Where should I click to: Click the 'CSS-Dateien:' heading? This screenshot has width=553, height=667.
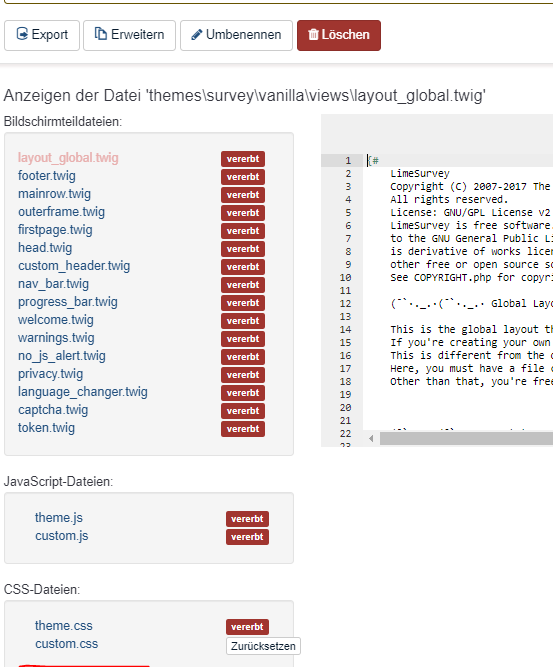click(42, 590)
